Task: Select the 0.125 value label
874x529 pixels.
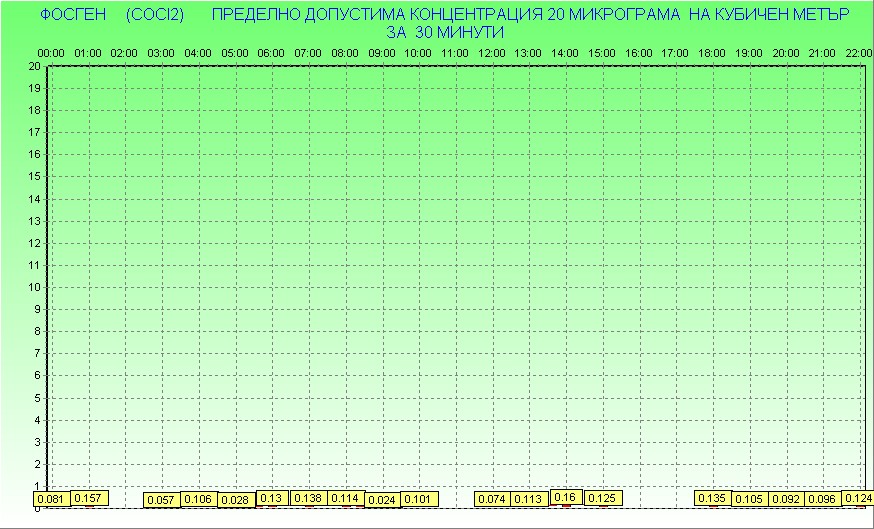Action: pos(603,498)
